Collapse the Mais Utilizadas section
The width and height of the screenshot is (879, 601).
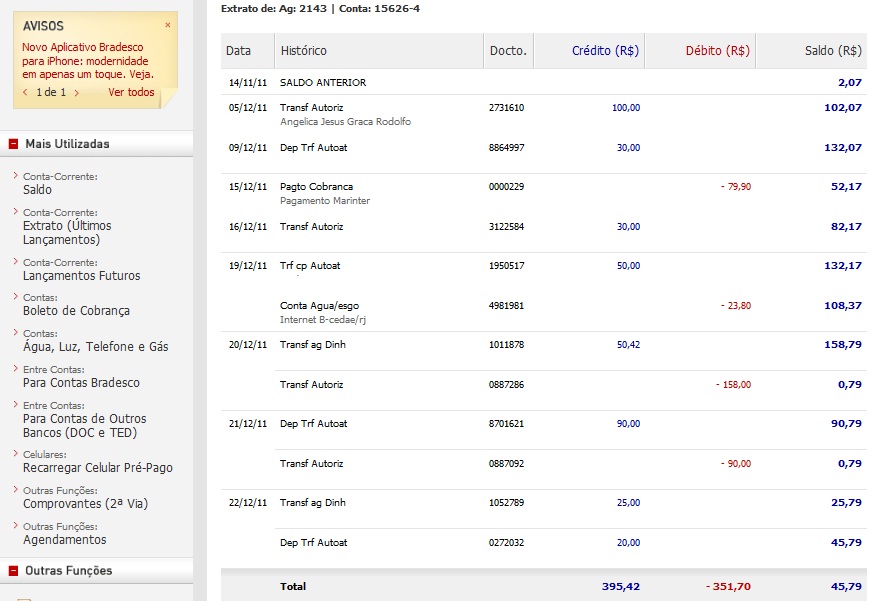[13, 144]
